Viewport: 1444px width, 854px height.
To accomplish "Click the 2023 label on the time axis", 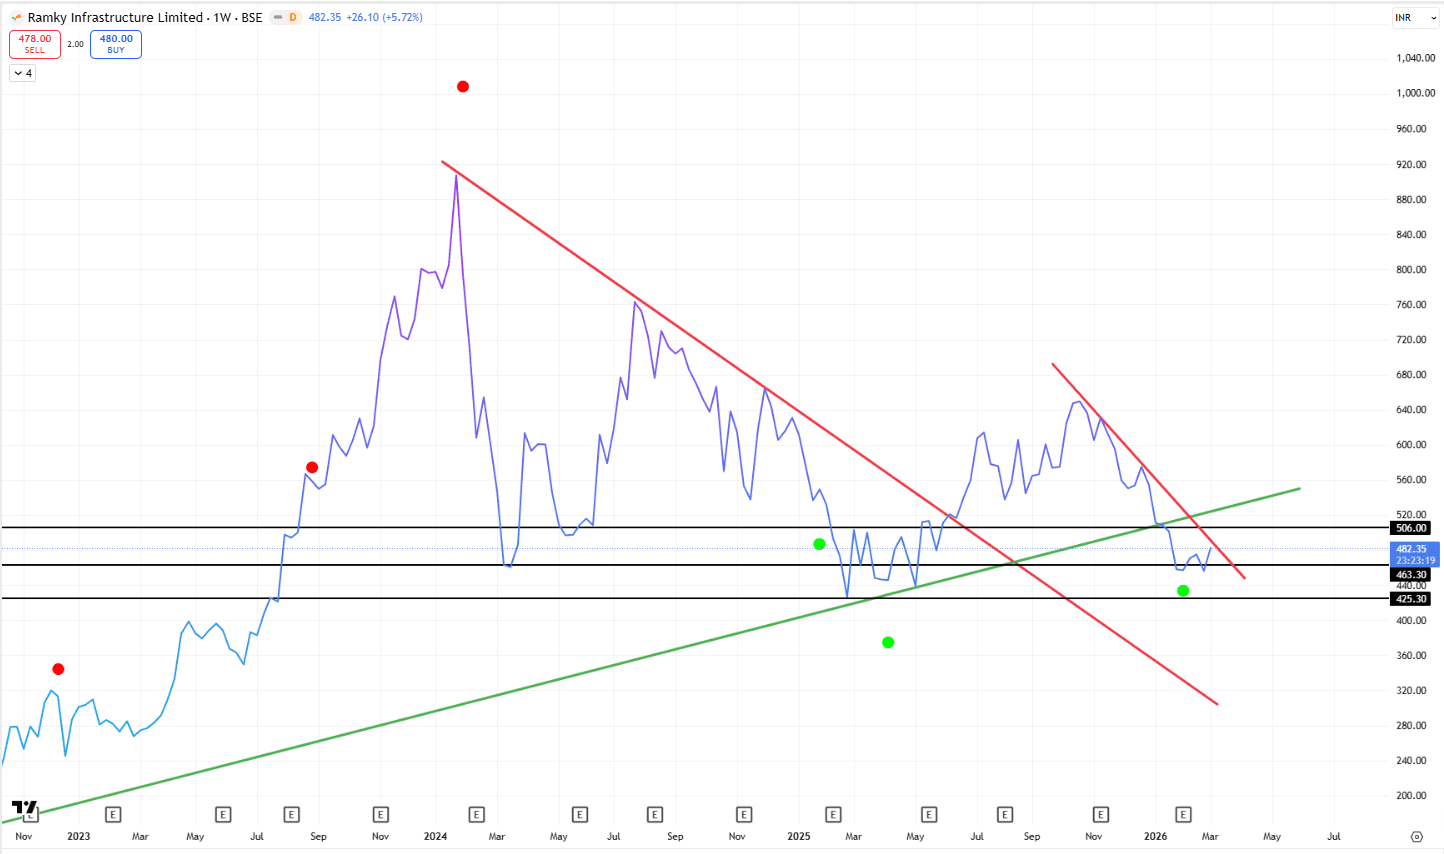I will [x=78, y=836].
